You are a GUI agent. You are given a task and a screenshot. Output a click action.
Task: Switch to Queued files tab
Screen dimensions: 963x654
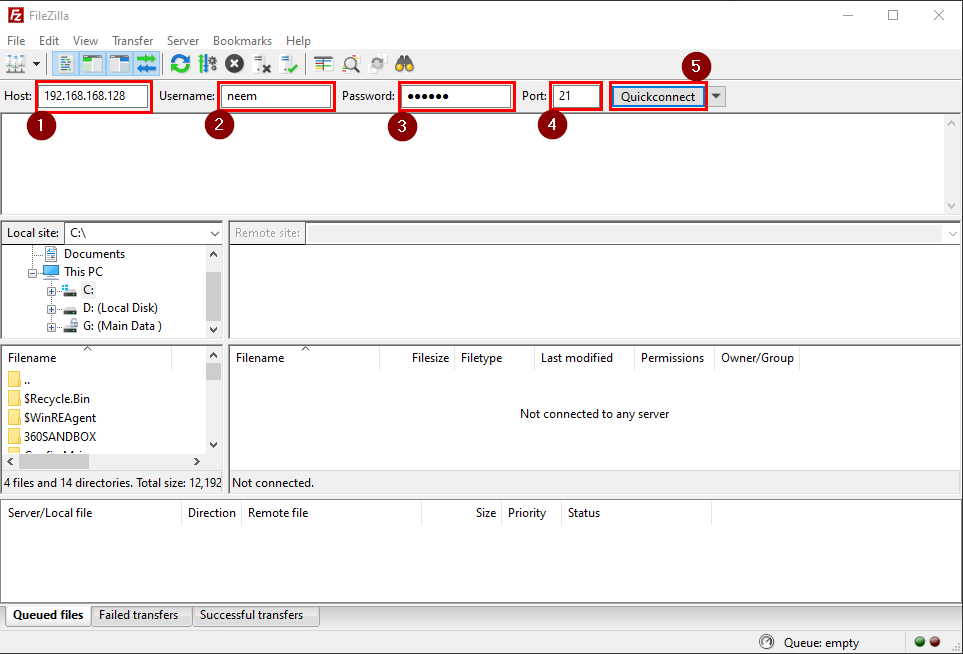tap(48, 615)
